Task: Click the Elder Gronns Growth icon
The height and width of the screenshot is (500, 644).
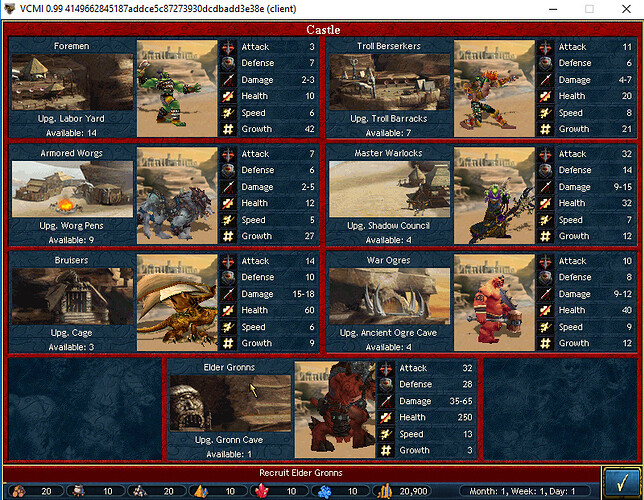Action: [x=386, y=450]
